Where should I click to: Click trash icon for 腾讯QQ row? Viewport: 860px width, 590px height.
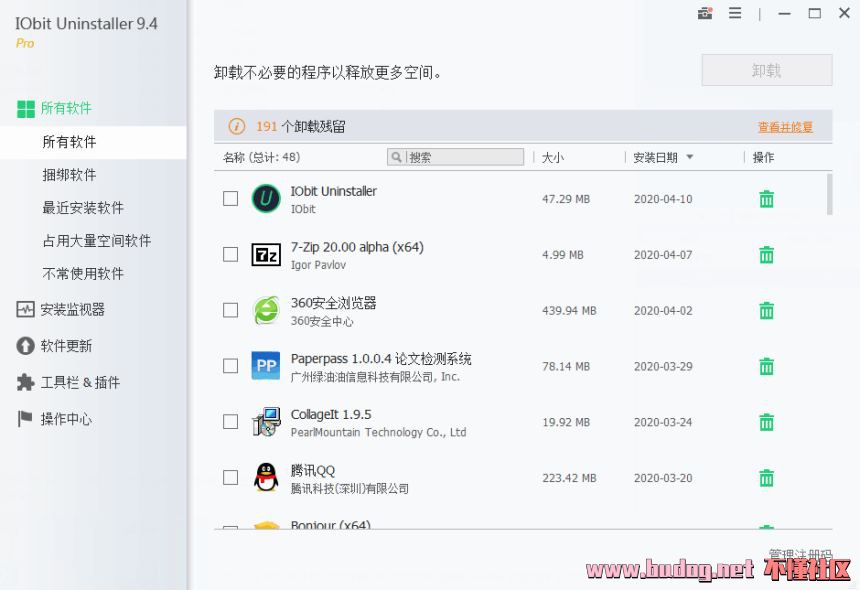click(766, 478)
